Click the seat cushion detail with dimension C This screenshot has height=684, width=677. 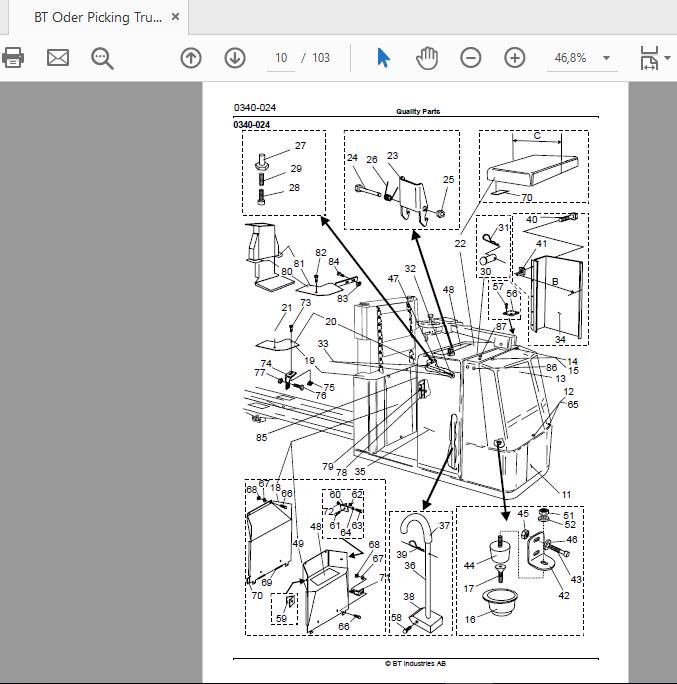pos(533,166)
